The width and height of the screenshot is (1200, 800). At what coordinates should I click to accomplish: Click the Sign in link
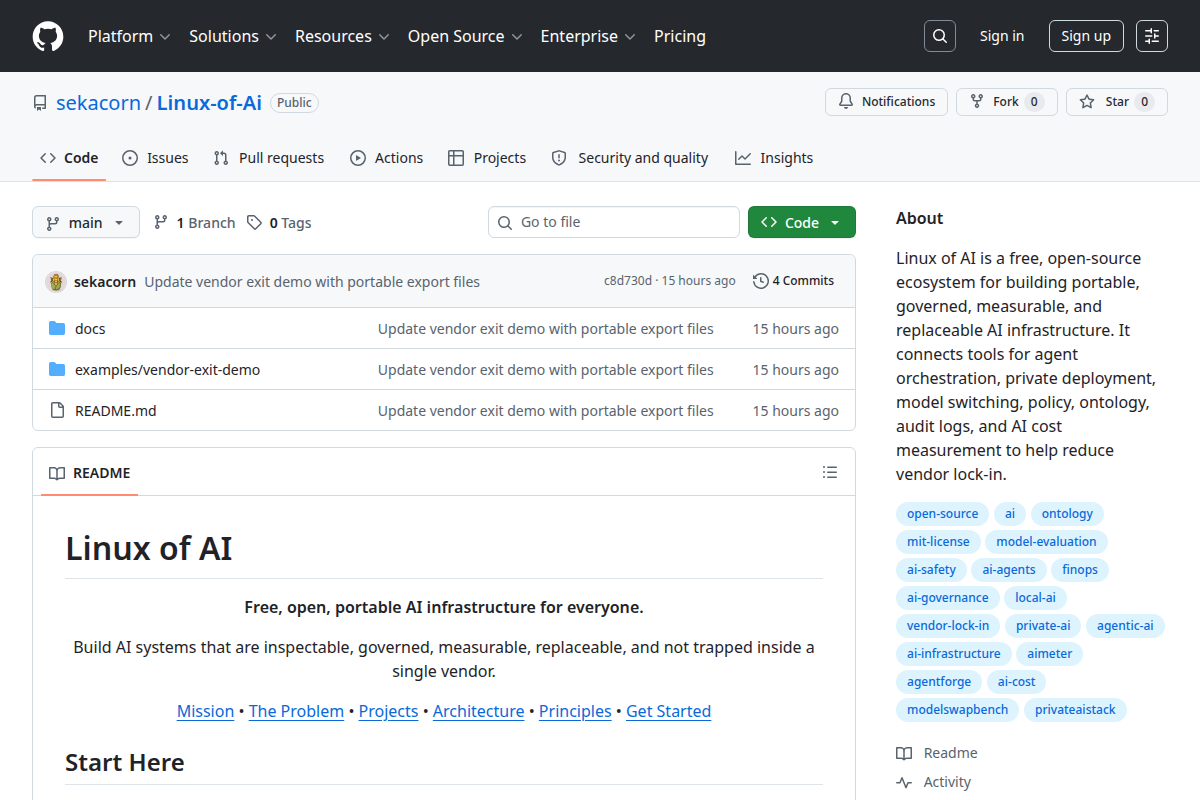1002,36
